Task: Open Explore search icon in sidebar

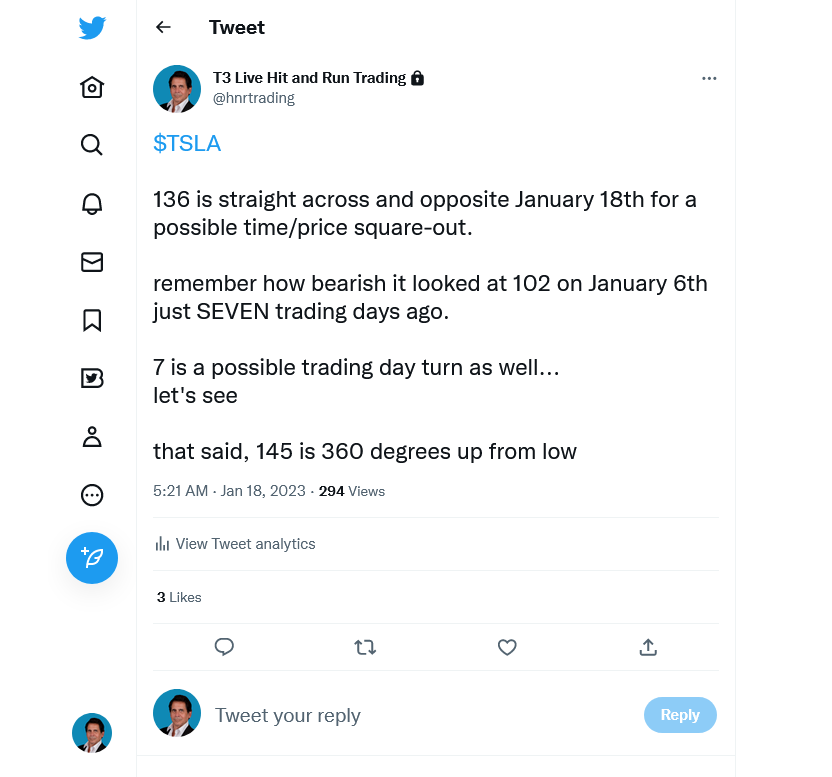Action: [92, 145]
